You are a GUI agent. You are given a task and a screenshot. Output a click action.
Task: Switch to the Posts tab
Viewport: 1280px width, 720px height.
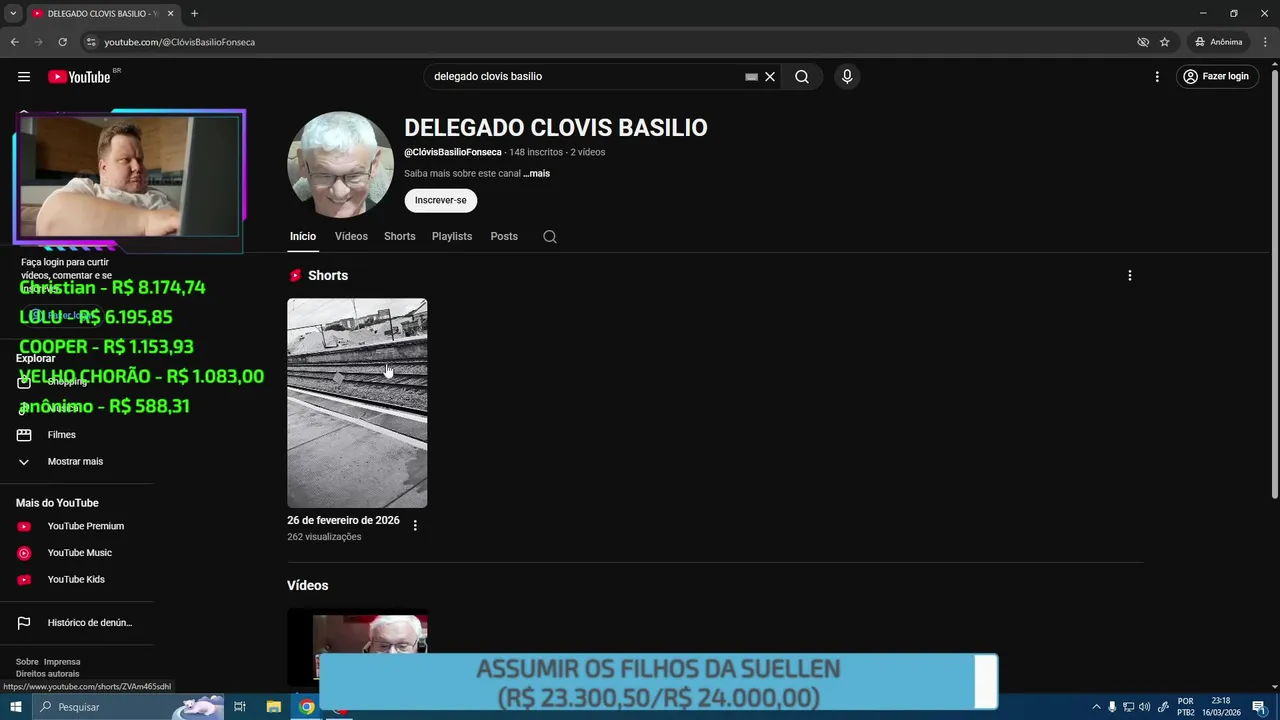[504, 236]
